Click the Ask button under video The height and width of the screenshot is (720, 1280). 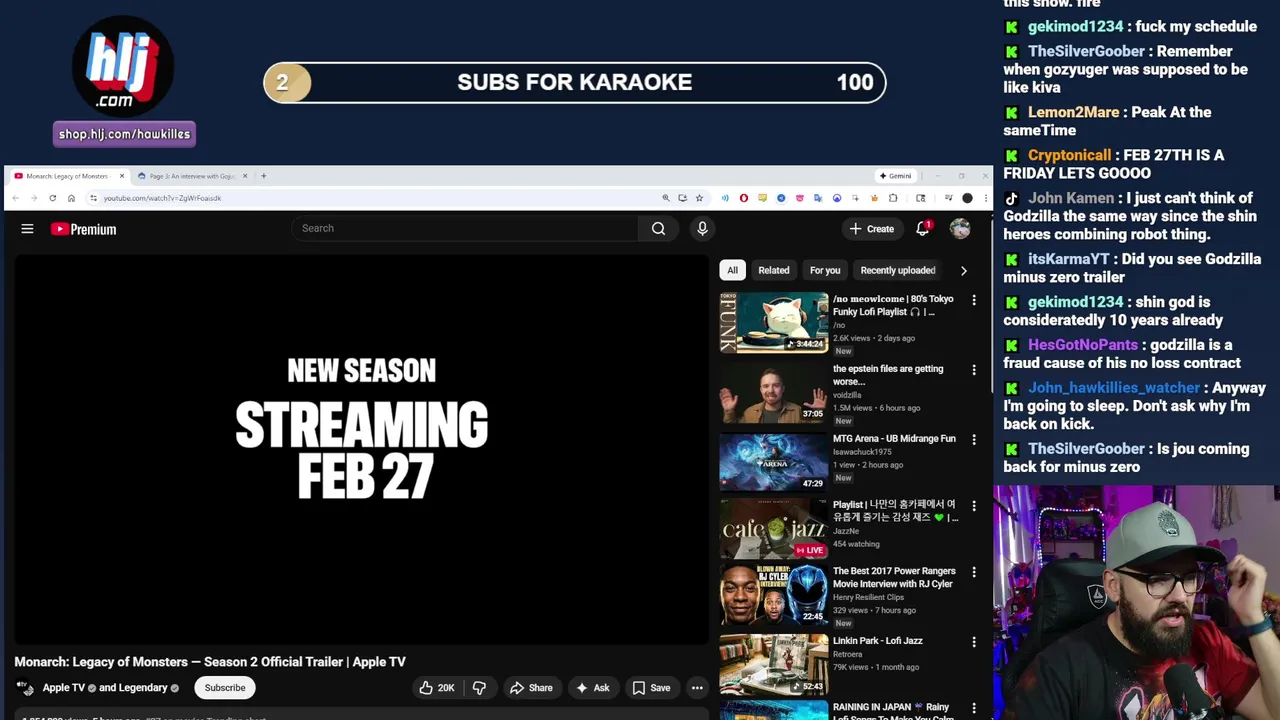(592, 688)
